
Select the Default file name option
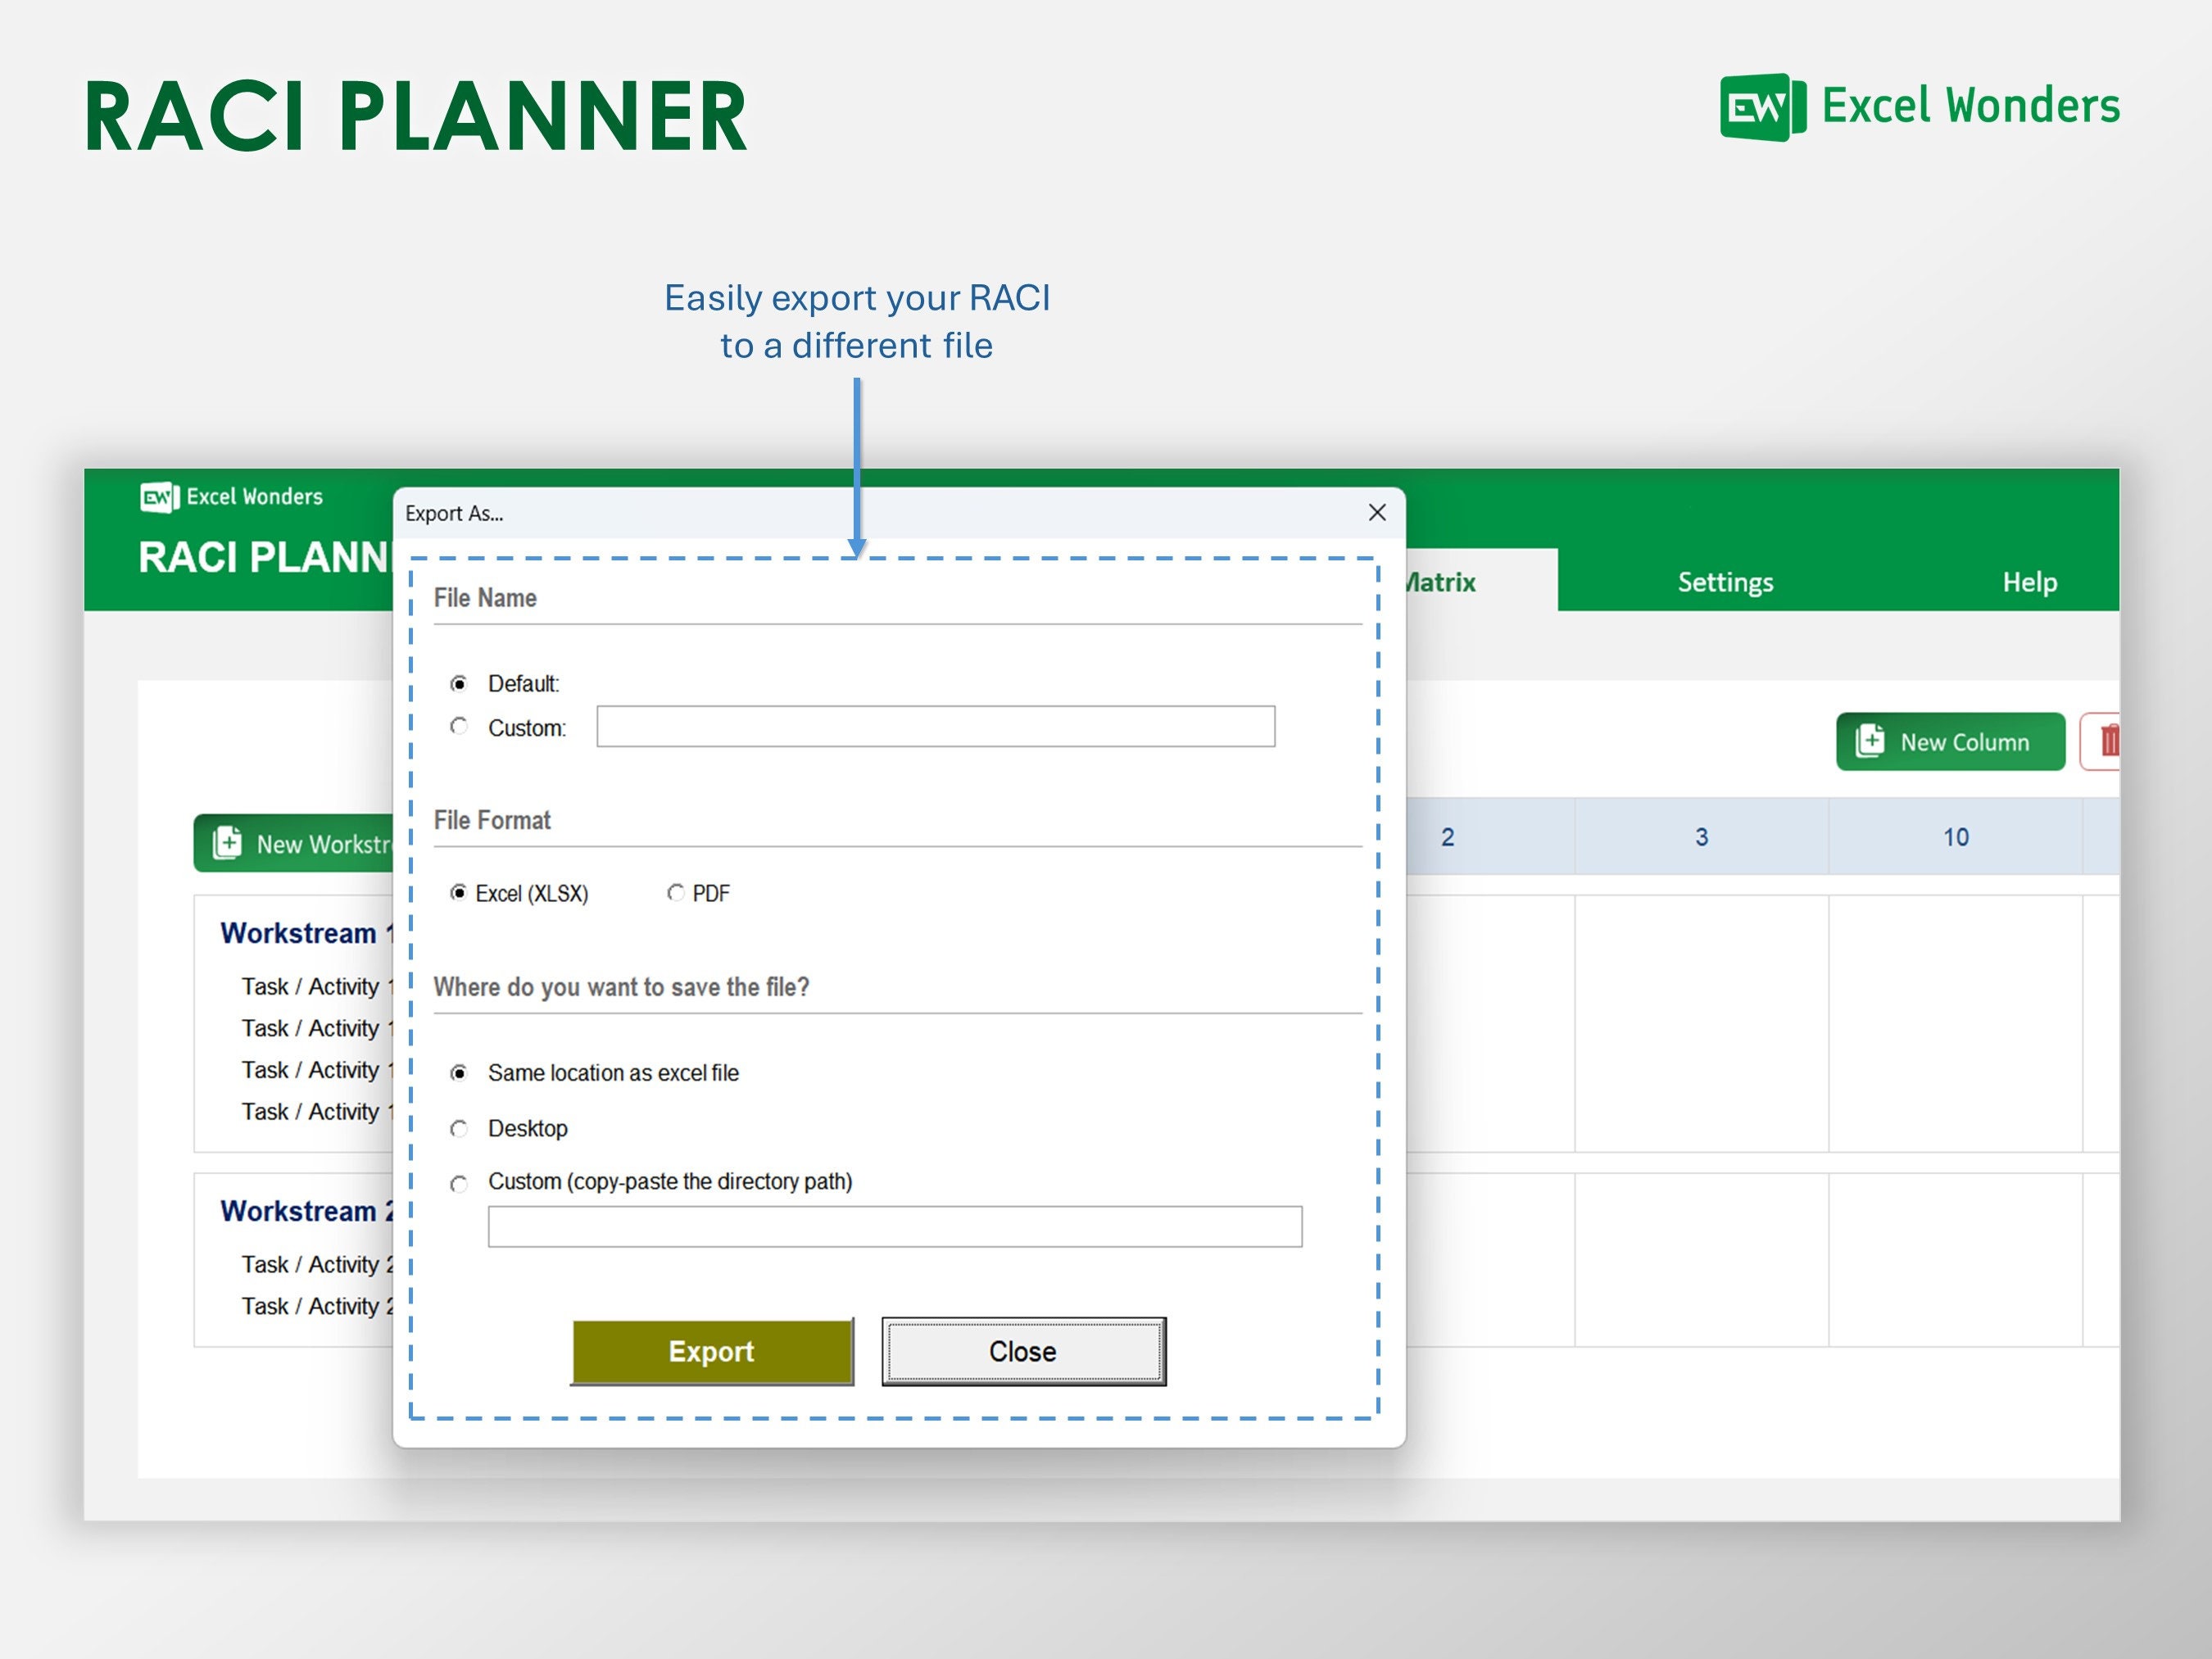pyautogui.click(x=458, y=683)
